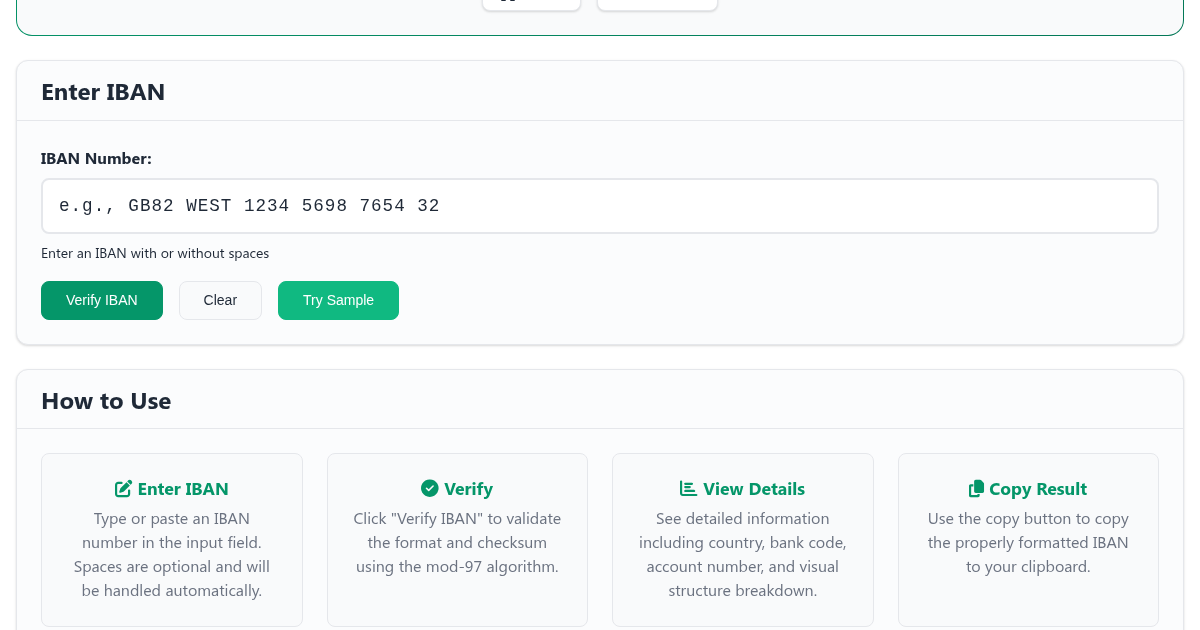This screenshot has width=1200, height=630.
Task: Click the 'View Details' step title text
Action: point(754,489)
